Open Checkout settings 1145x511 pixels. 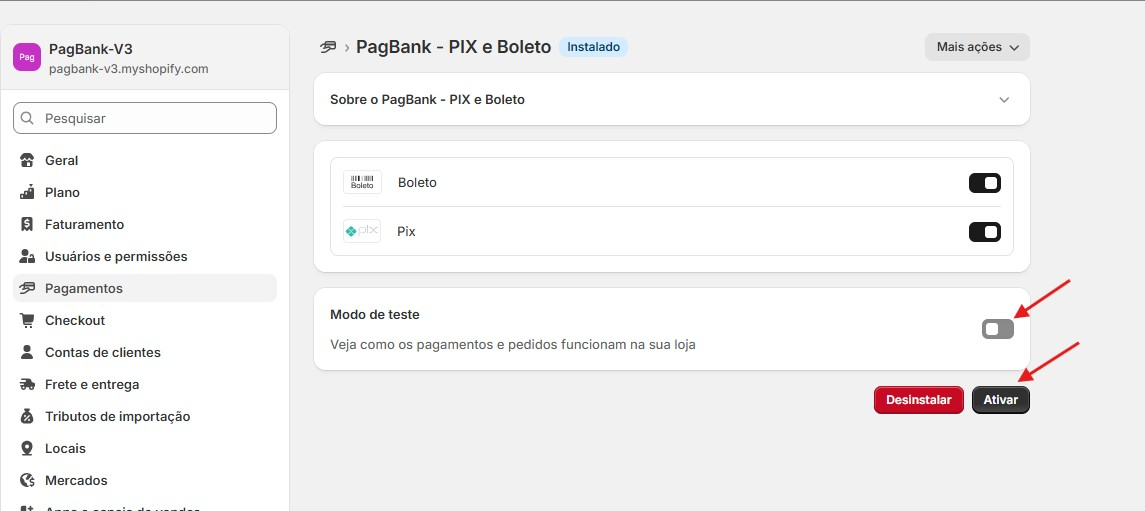click(145, 320)
